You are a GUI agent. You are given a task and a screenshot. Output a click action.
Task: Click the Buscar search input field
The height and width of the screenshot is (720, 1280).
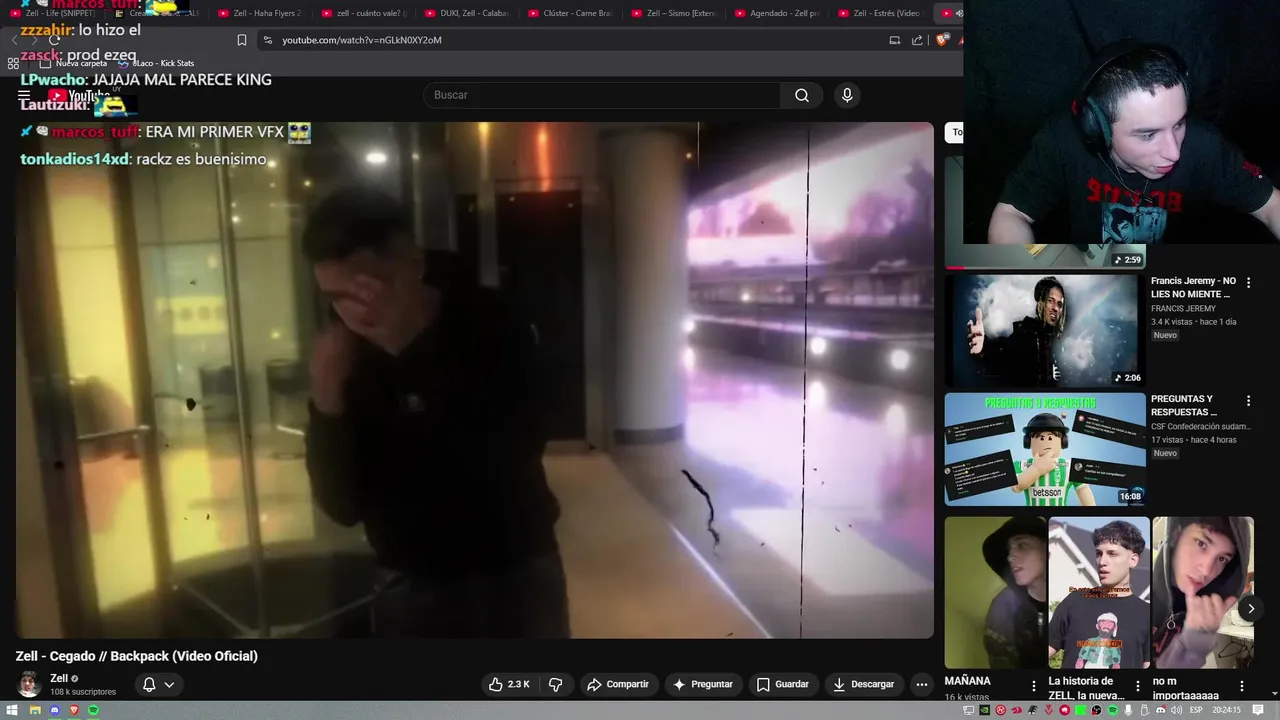tap(602, 95)
